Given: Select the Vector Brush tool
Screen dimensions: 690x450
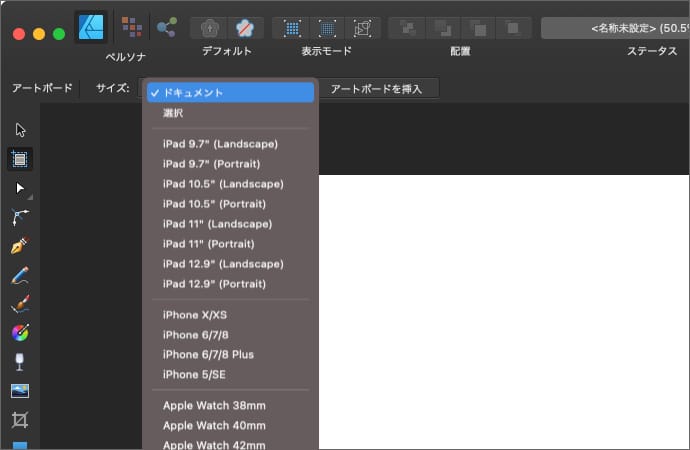Looking at the screenshot, I should [20, 303].
